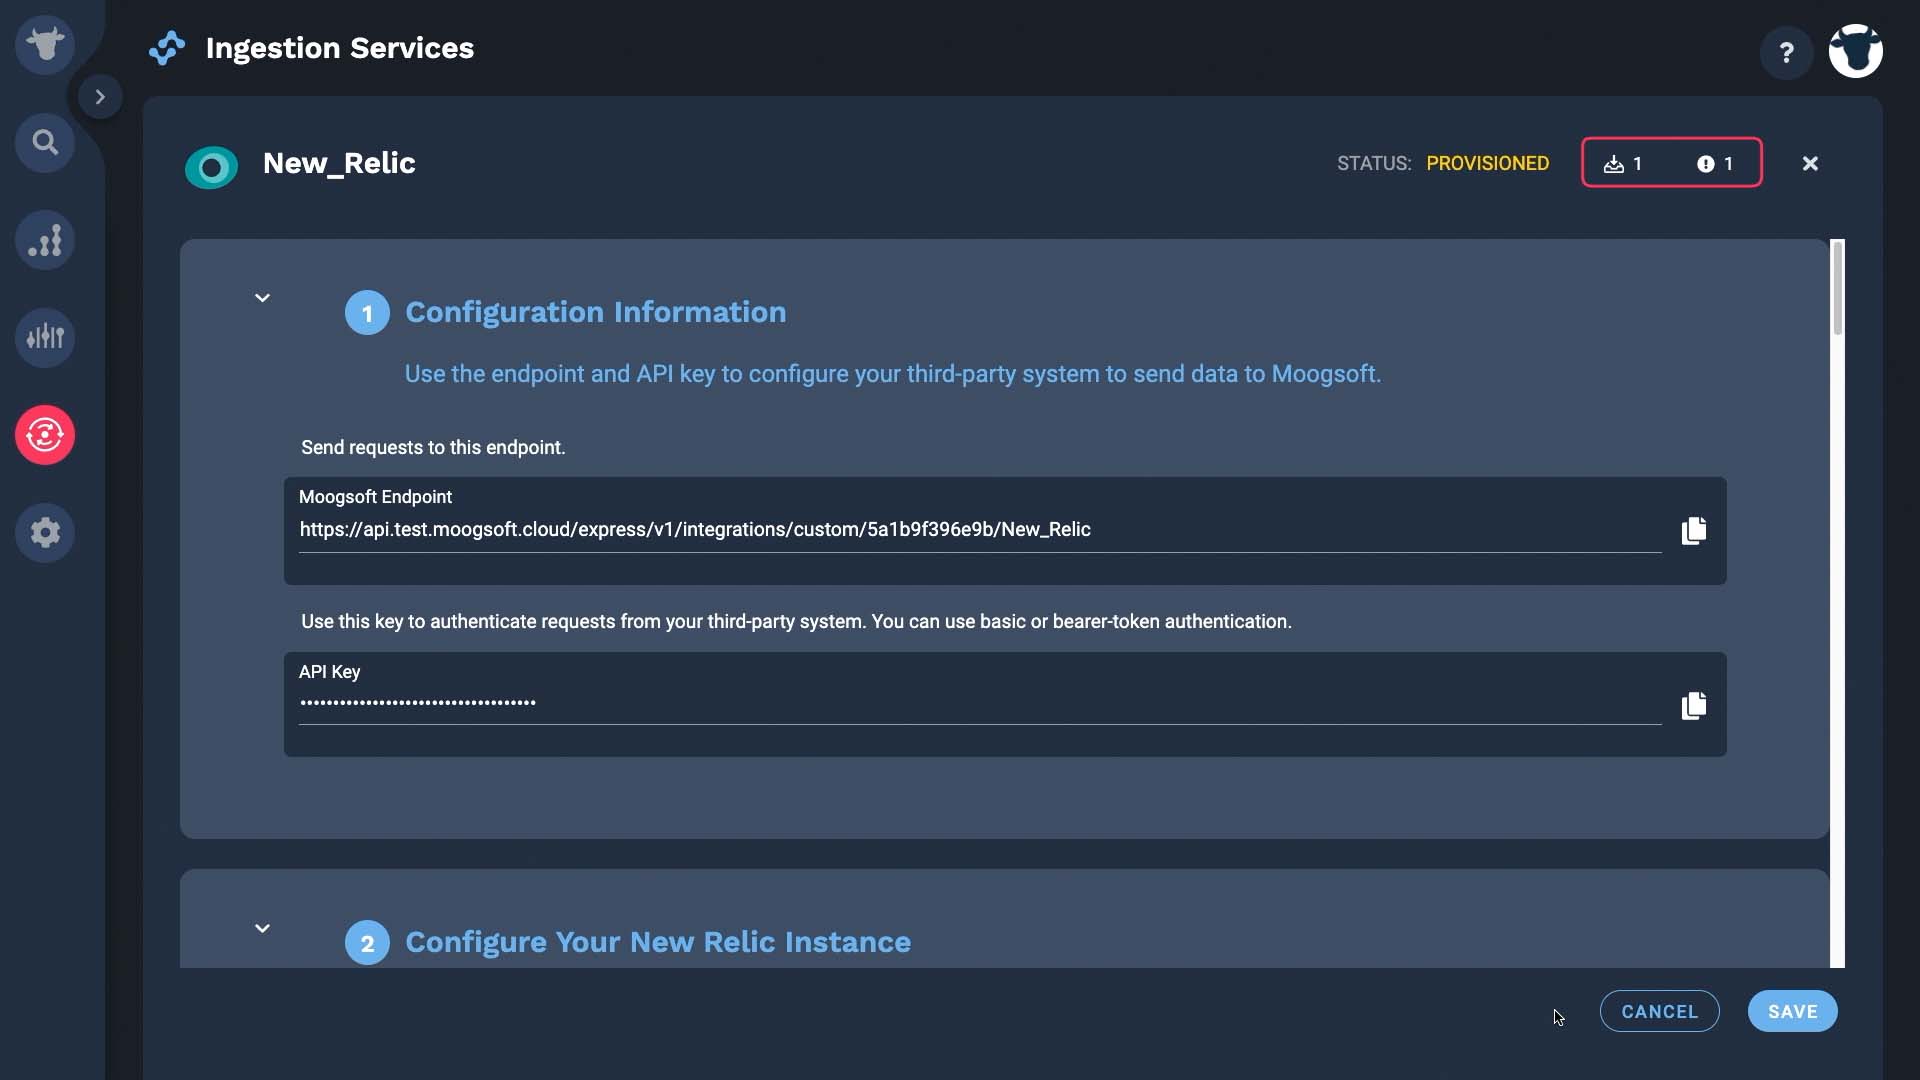
Task: Click the Configuration Information heading
Action: (596, 312)
